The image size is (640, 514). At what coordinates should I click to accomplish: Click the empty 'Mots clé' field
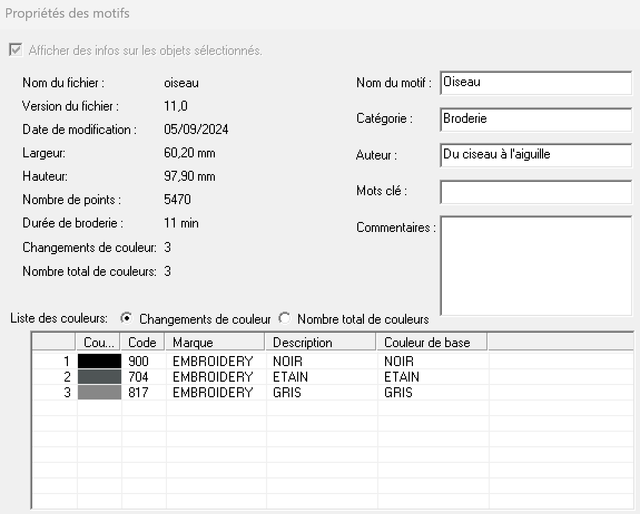point(536,191)
